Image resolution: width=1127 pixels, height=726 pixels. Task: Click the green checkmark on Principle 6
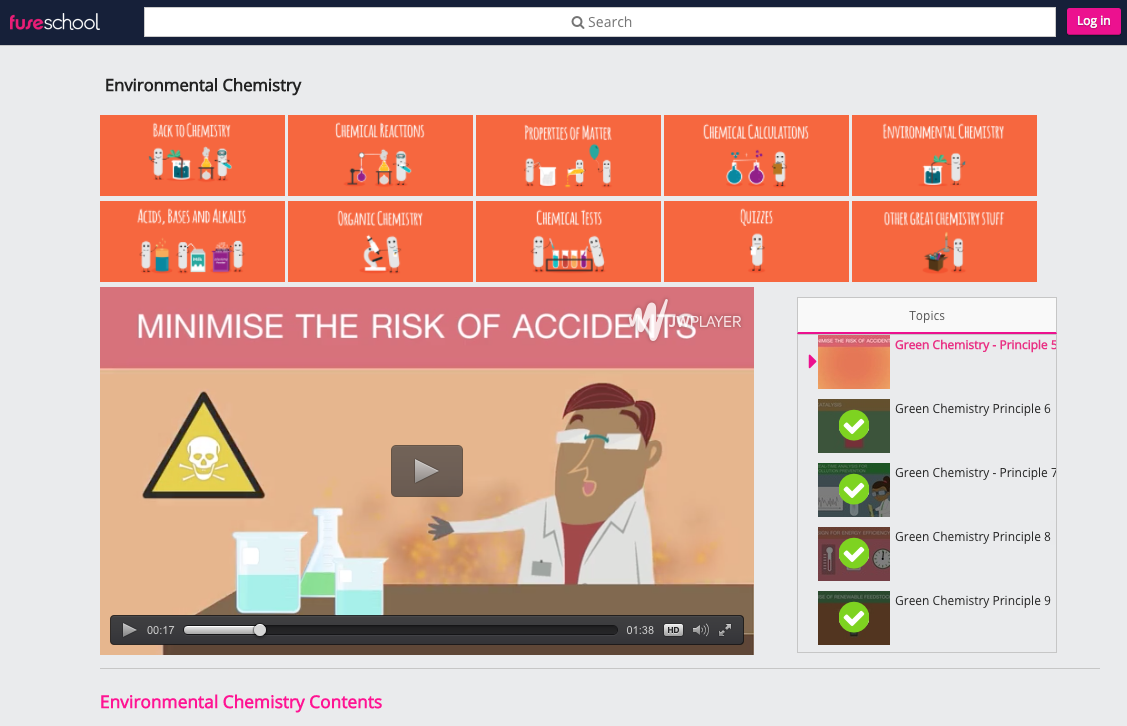853,425
